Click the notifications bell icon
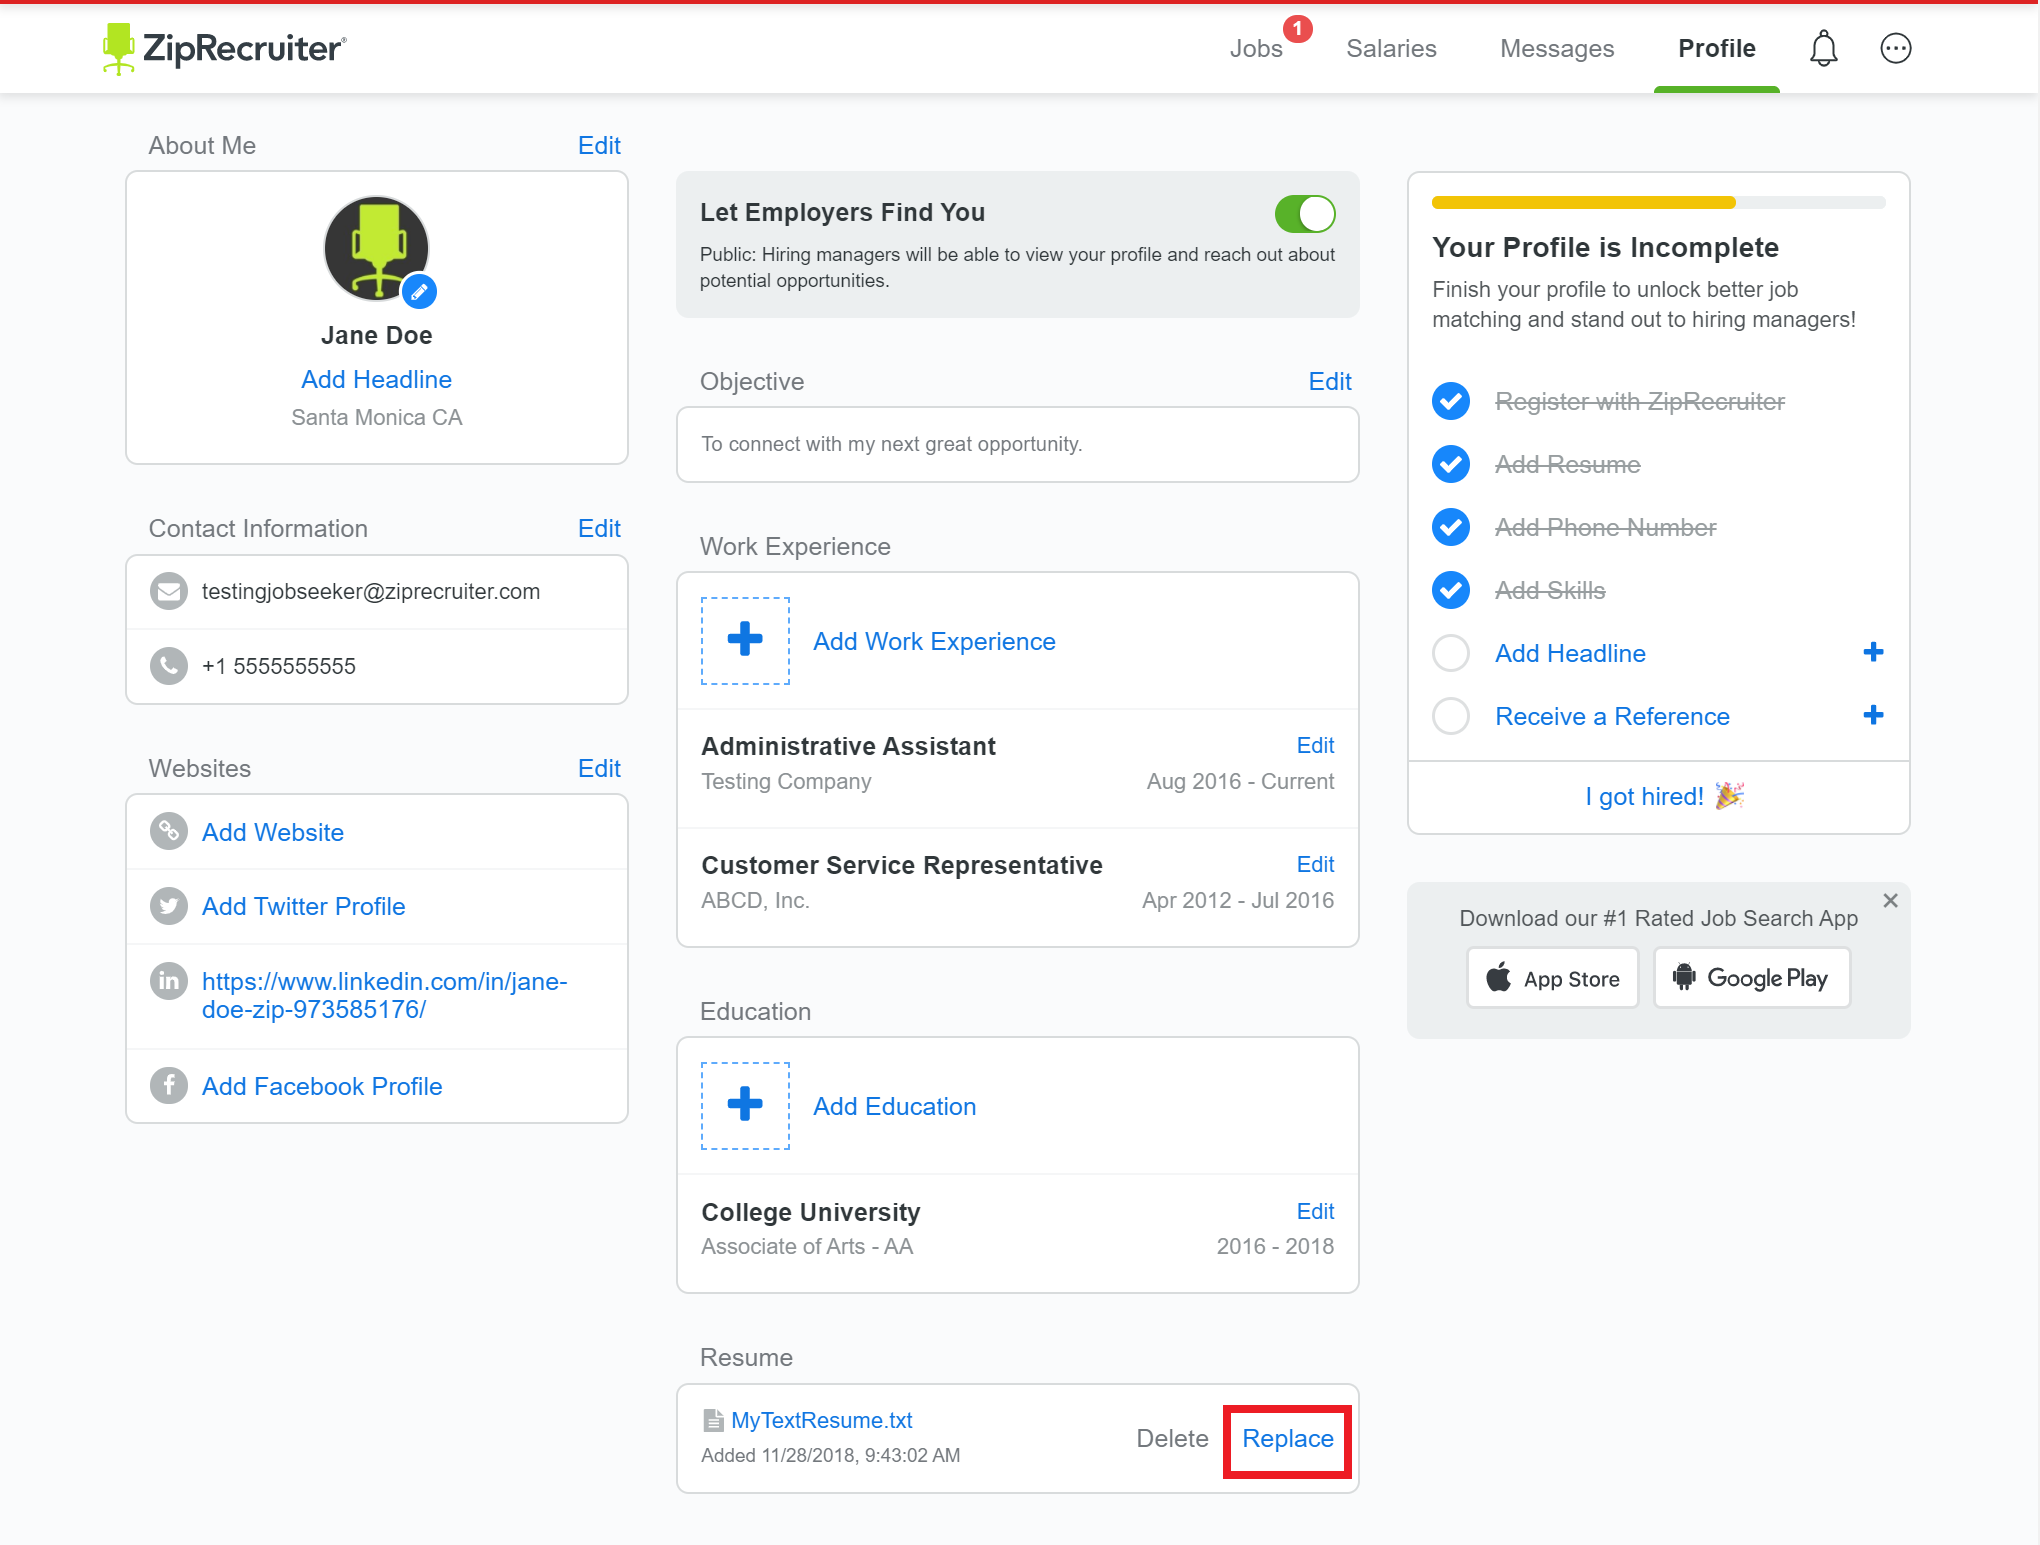 (1823, 48)
